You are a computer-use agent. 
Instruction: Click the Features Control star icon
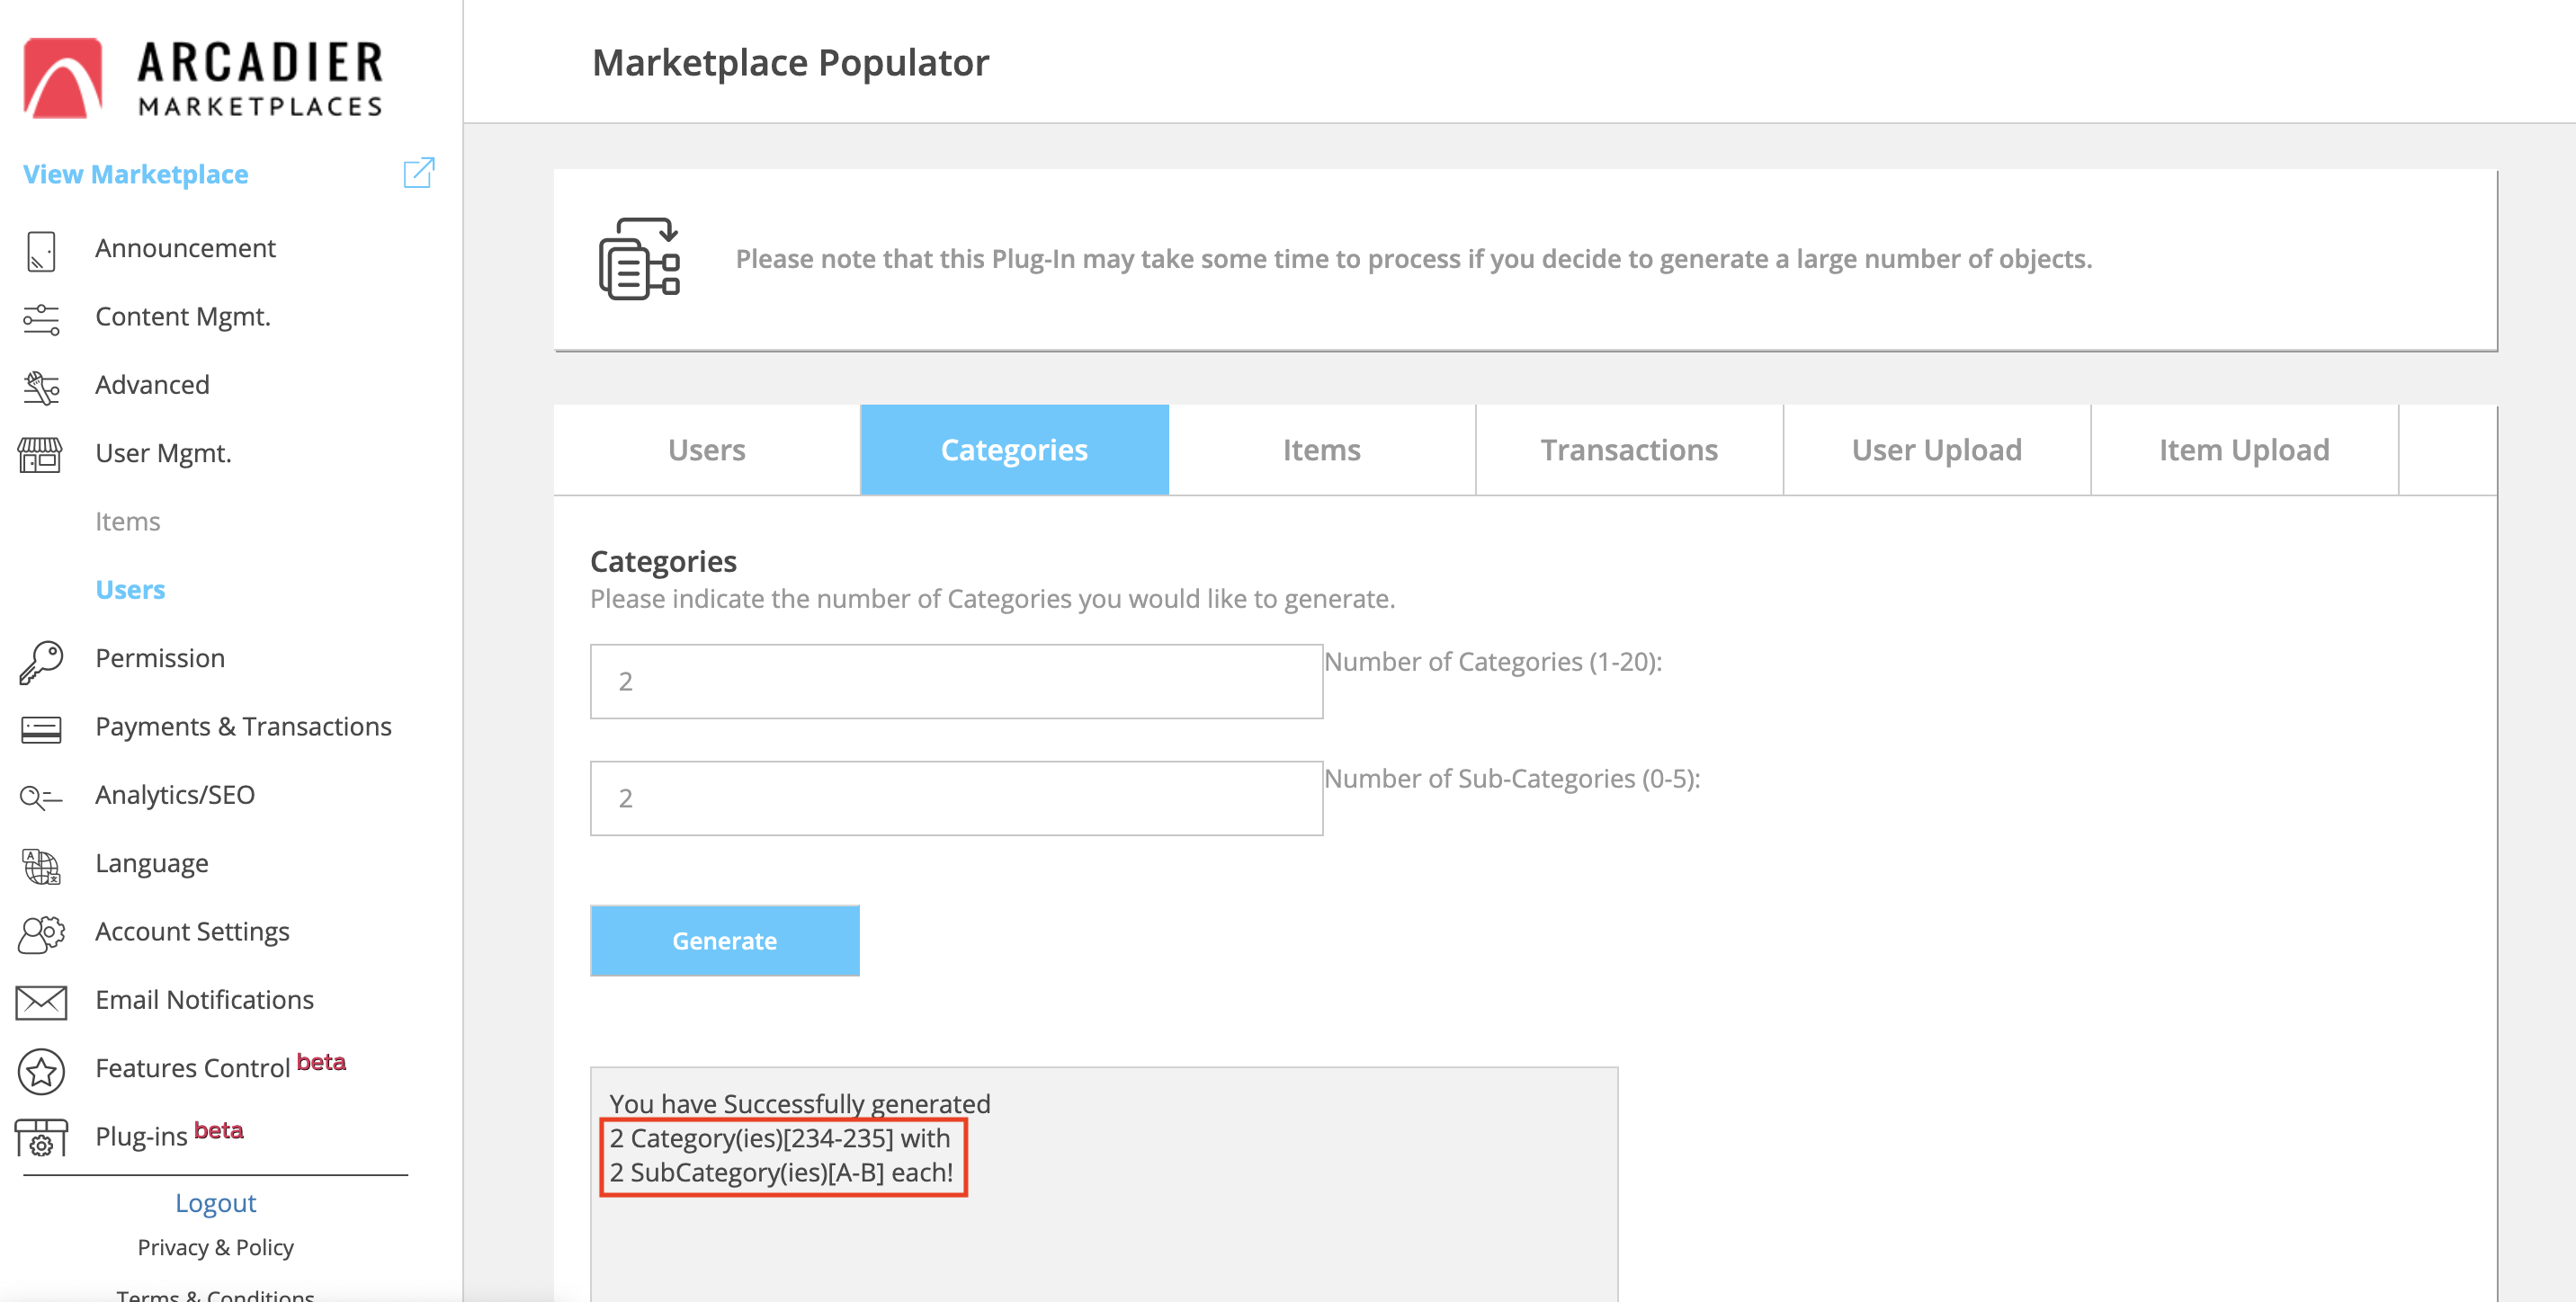[x=41, y=1070]
